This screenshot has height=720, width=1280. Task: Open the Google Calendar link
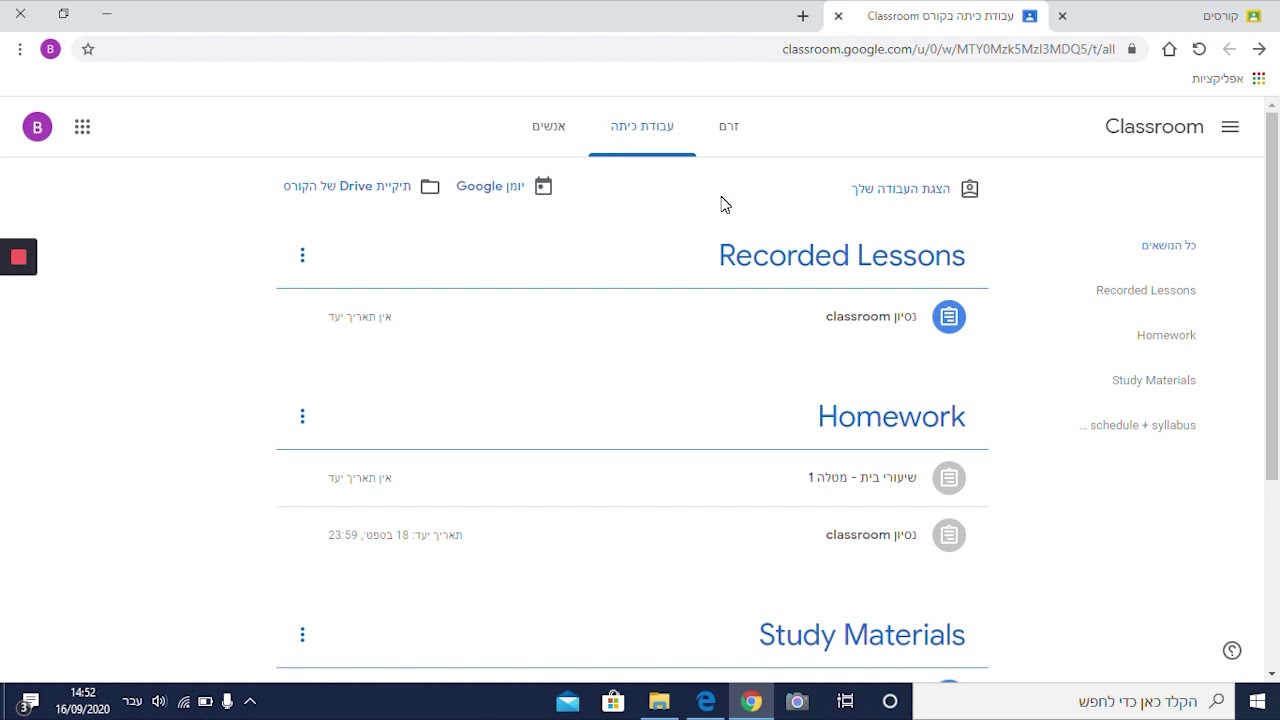coord(490,186)
